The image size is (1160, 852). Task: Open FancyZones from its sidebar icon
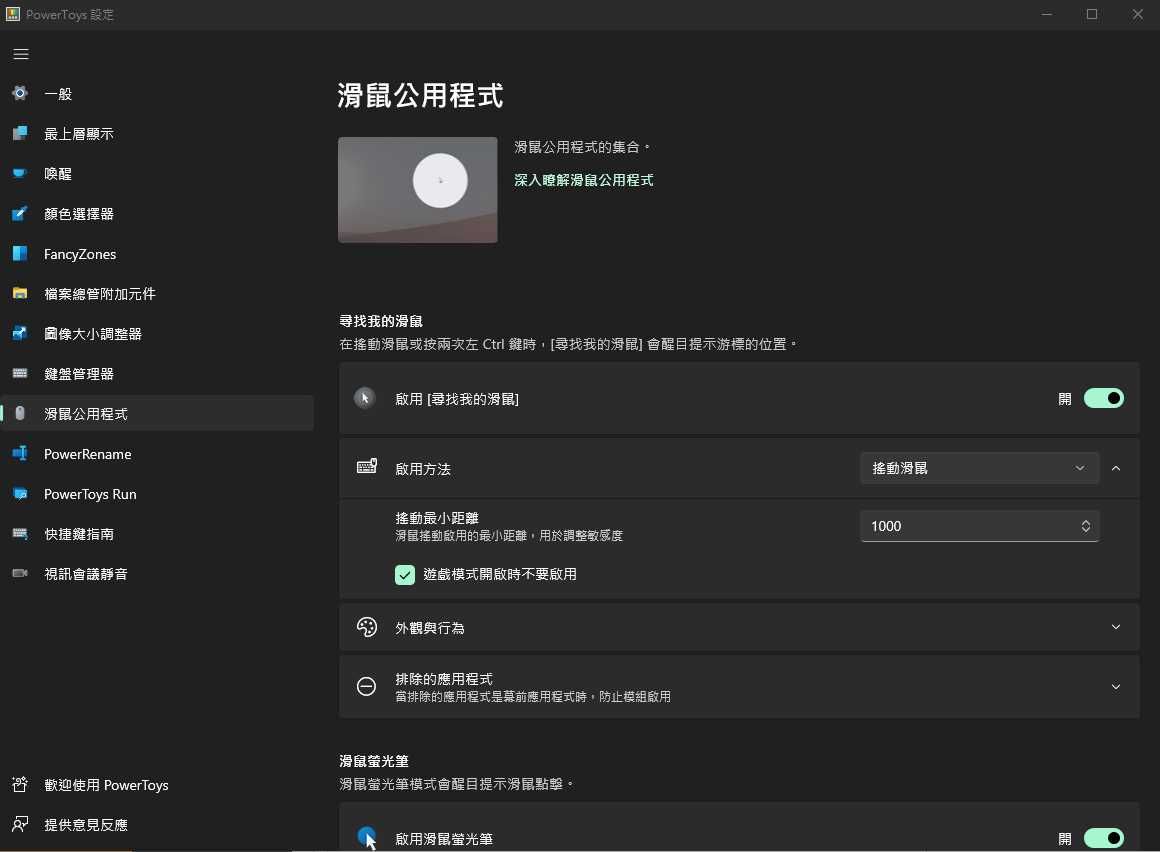tap(20, 254)
